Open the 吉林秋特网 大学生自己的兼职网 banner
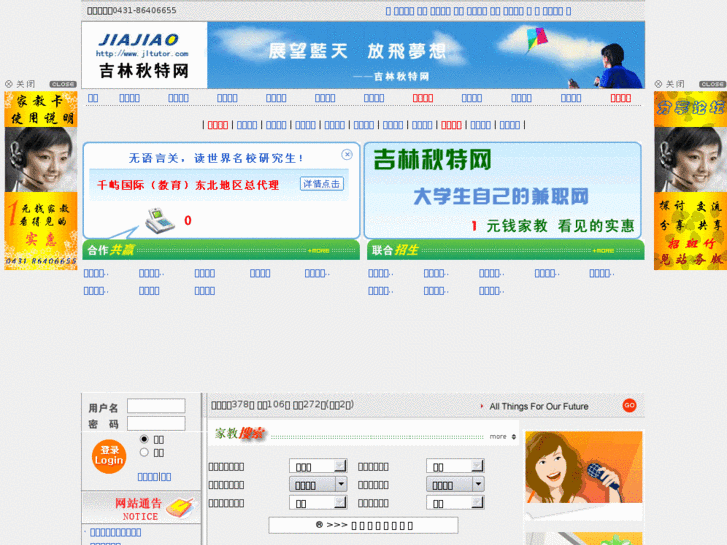The image size is (727, 545). pos(503,190)
